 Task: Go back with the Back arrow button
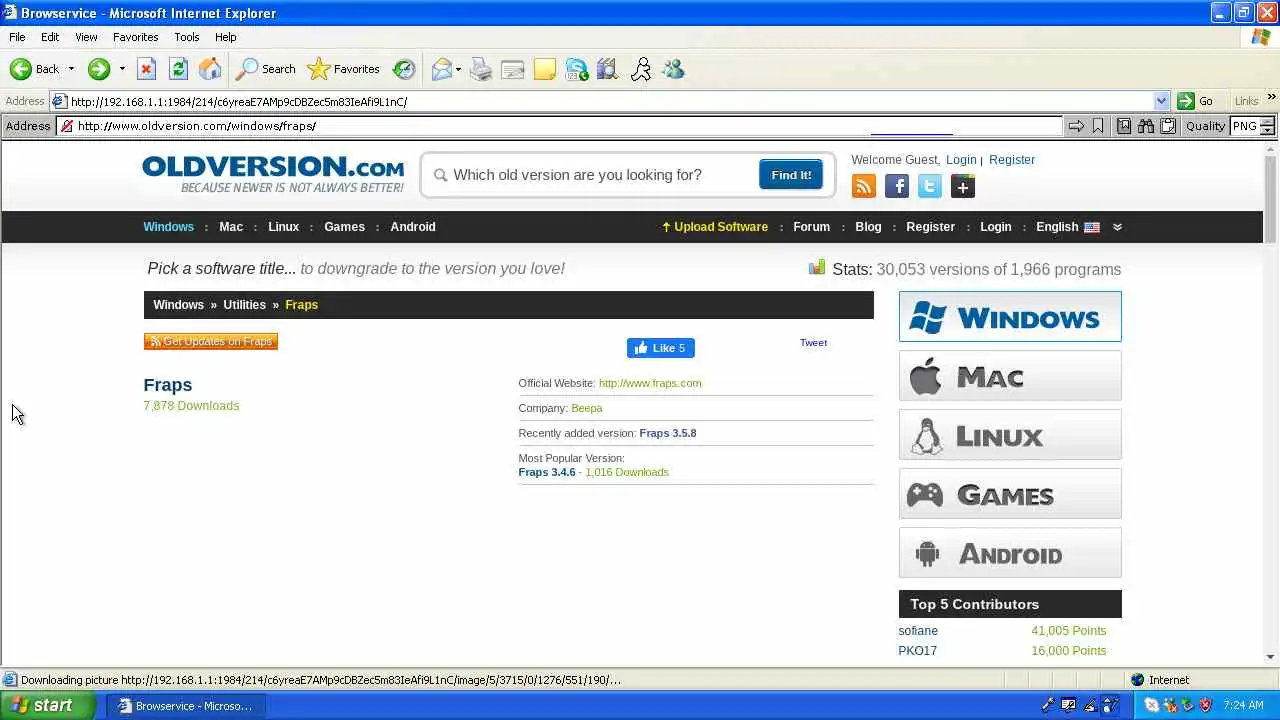click(x=34, y=69)
